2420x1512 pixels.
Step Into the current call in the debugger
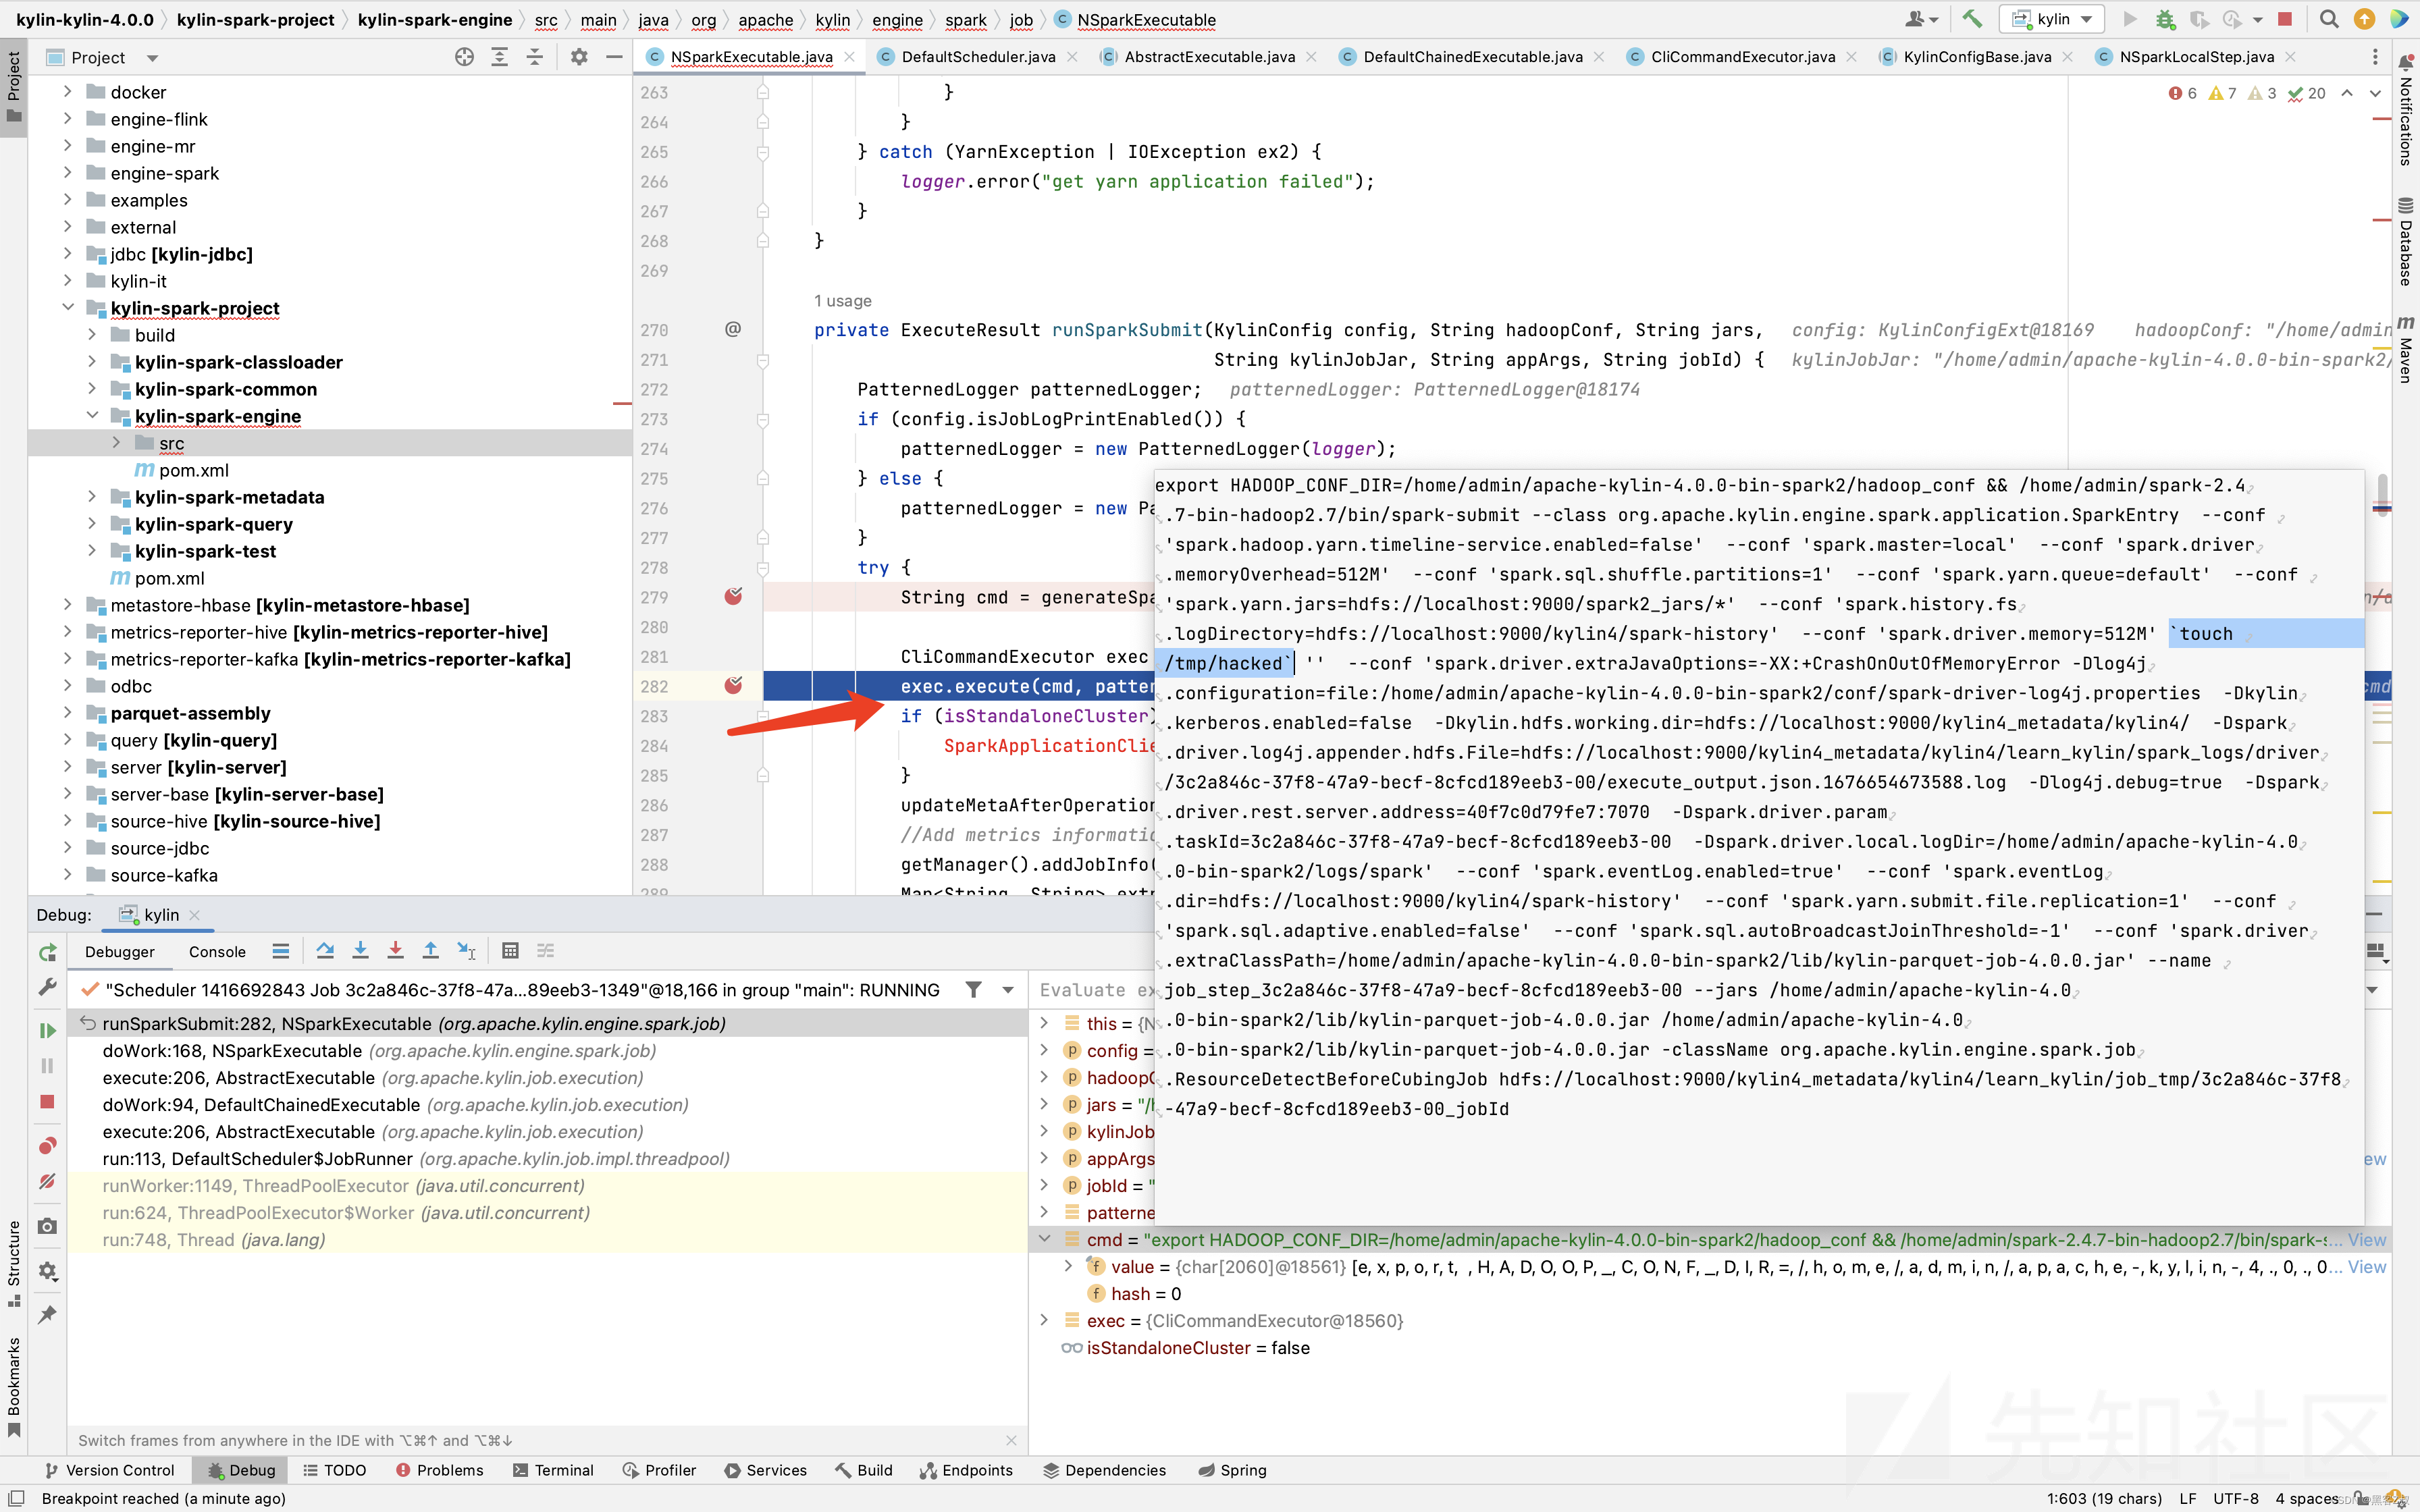361,951
